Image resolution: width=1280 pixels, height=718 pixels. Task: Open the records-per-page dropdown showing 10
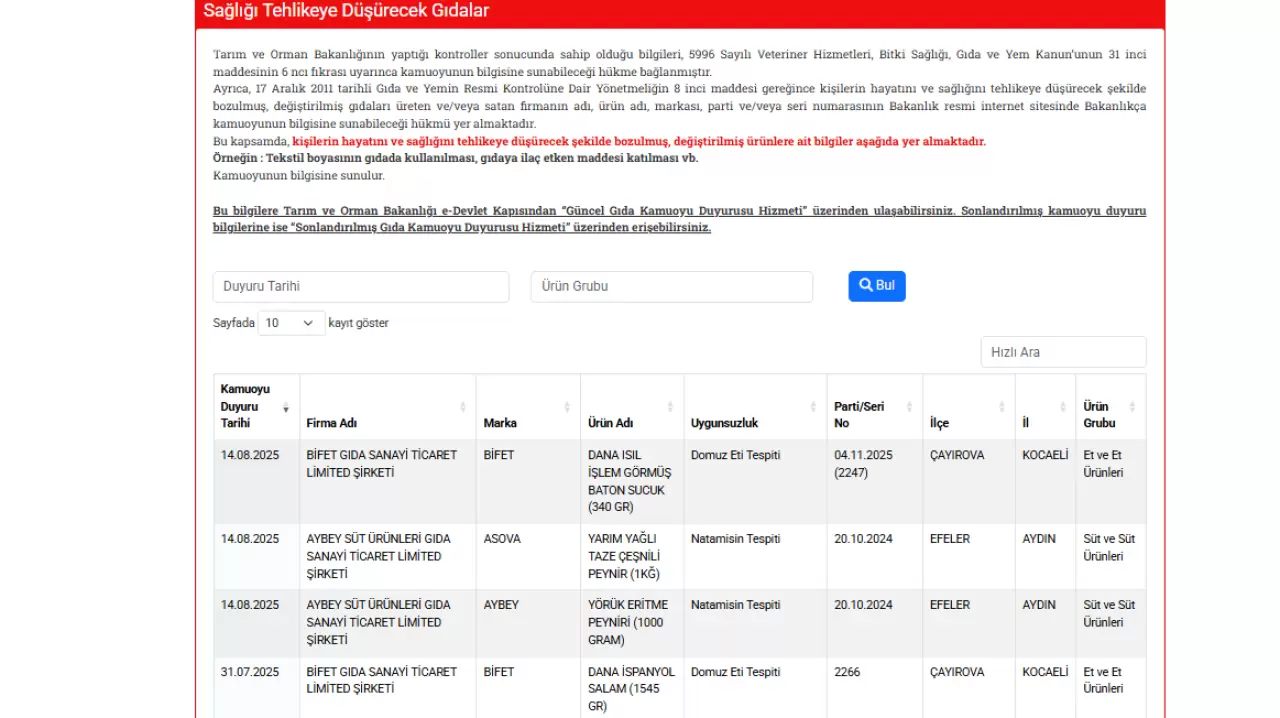click(291, 323)
